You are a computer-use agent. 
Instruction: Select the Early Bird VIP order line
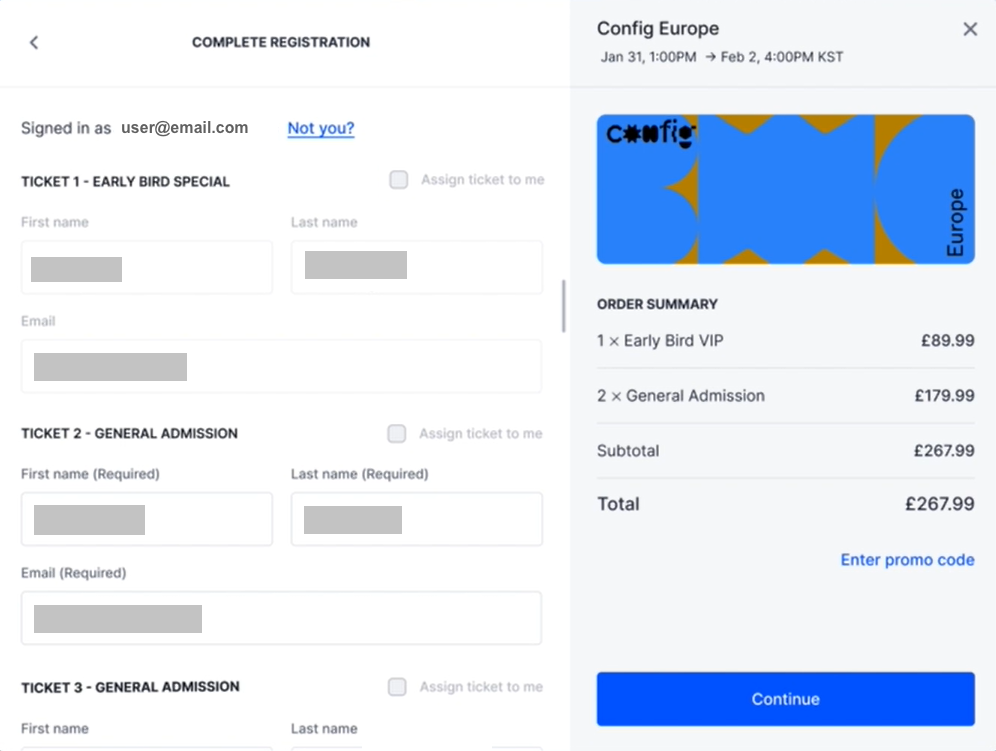(x=785, y=341)
